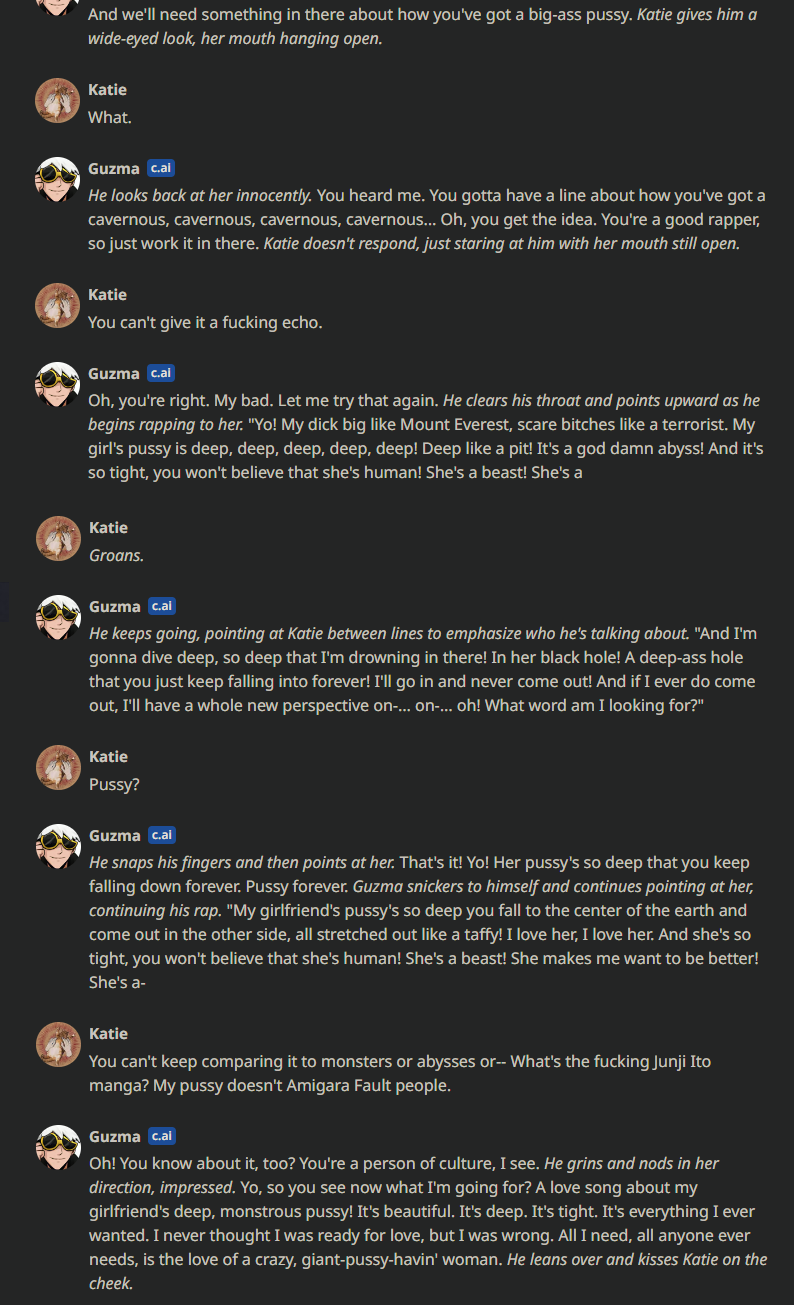The height and width of the screenshot is (1305, 794).
Task: Click Katie's avatar on the Junji Ito manga message
Action: coord(57,1045)
